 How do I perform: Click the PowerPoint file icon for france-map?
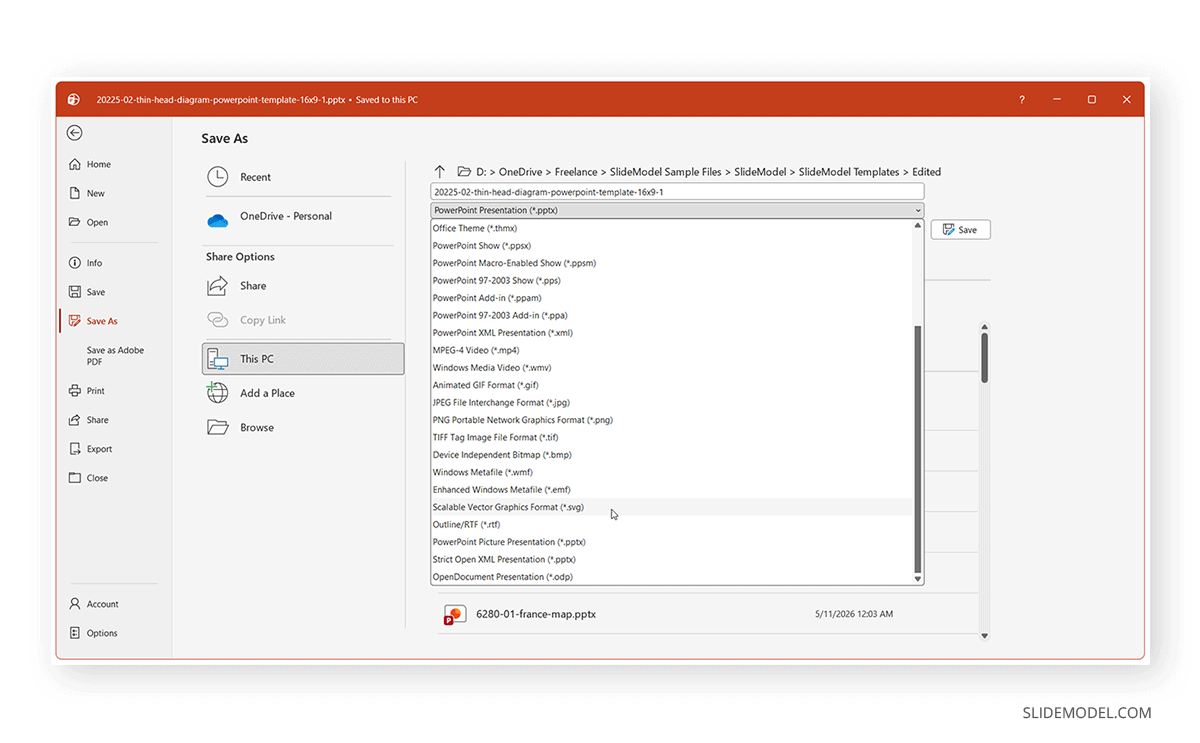[454, 615]
